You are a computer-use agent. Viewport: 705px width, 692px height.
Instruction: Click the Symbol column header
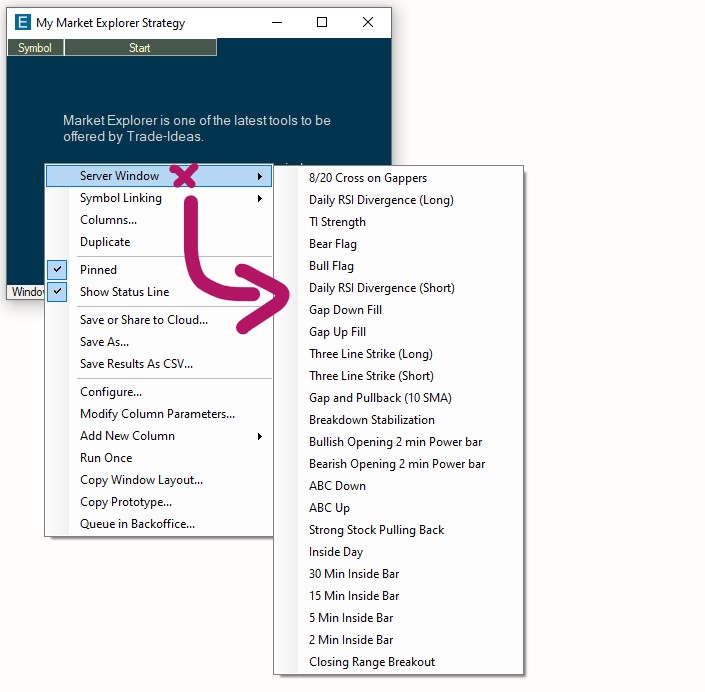coord(35,48)
